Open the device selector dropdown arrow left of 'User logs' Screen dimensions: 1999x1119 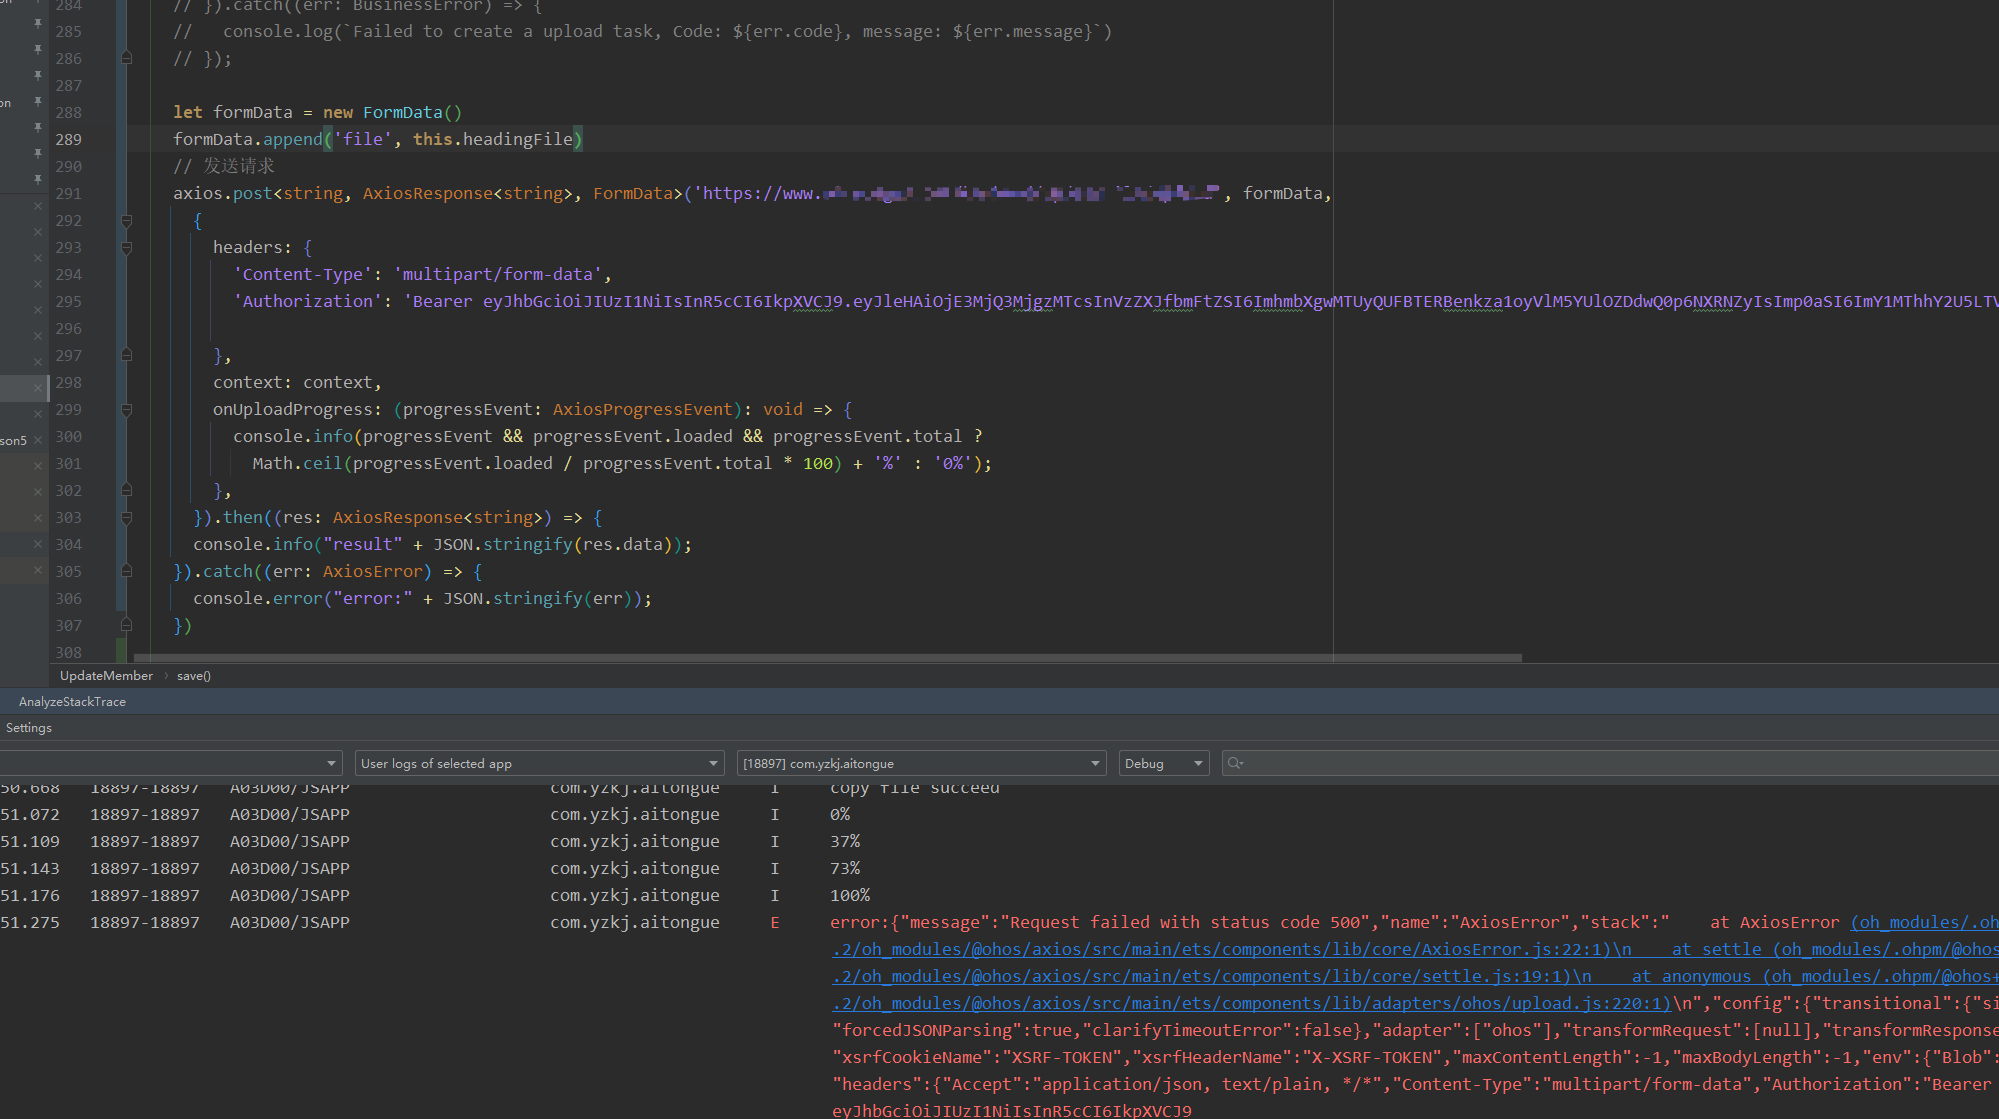332,763
